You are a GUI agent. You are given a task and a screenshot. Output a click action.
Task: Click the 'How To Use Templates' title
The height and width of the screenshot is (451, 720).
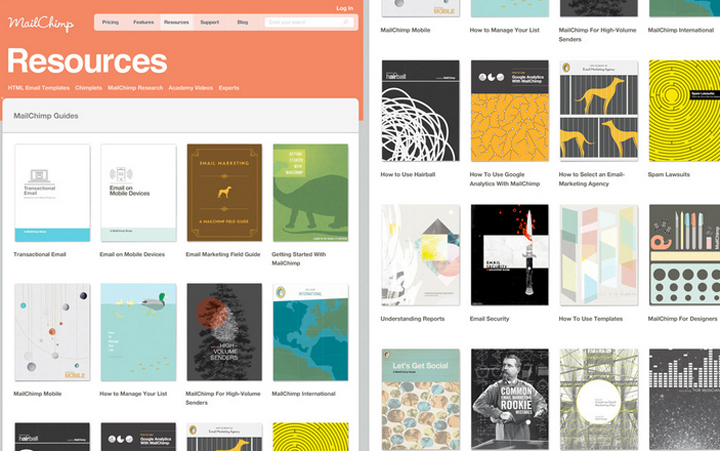(x=591, y=319)
